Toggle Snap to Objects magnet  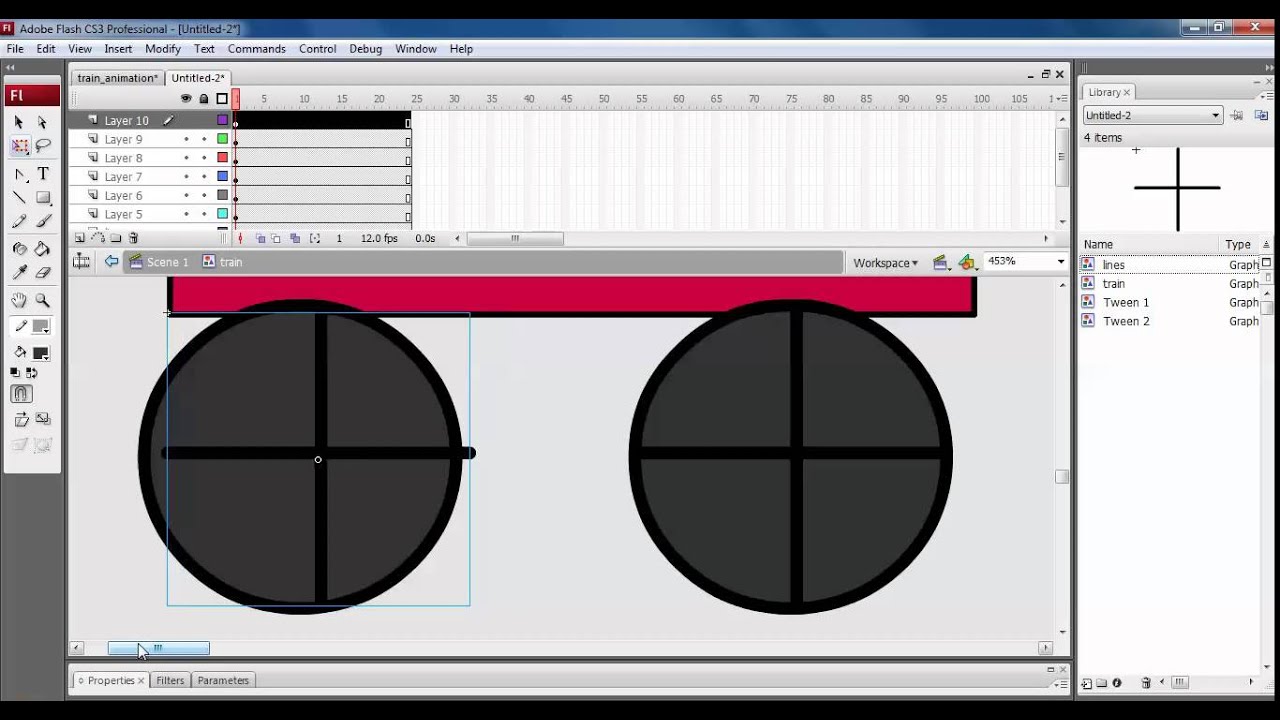point(21,394)
